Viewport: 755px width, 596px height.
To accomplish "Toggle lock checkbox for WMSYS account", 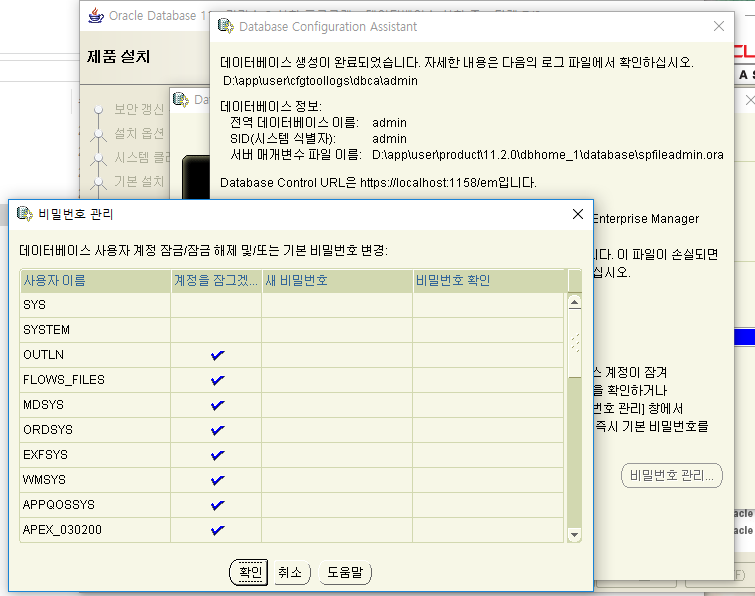I will tap(217, 480).
